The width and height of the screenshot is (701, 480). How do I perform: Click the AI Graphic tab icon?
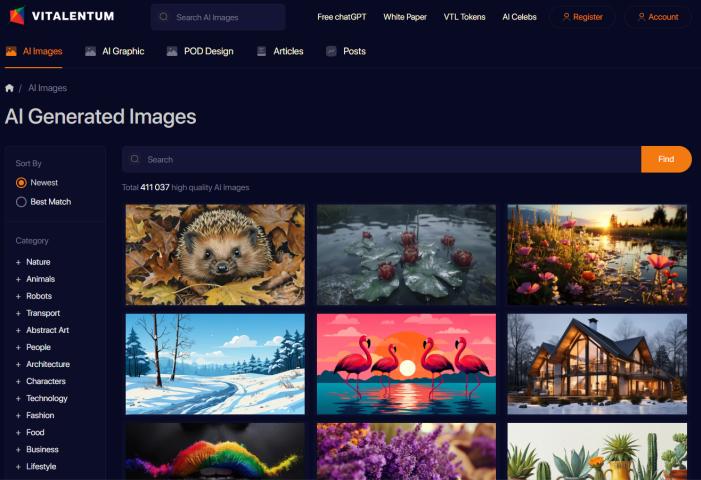[x=91, y=51]
